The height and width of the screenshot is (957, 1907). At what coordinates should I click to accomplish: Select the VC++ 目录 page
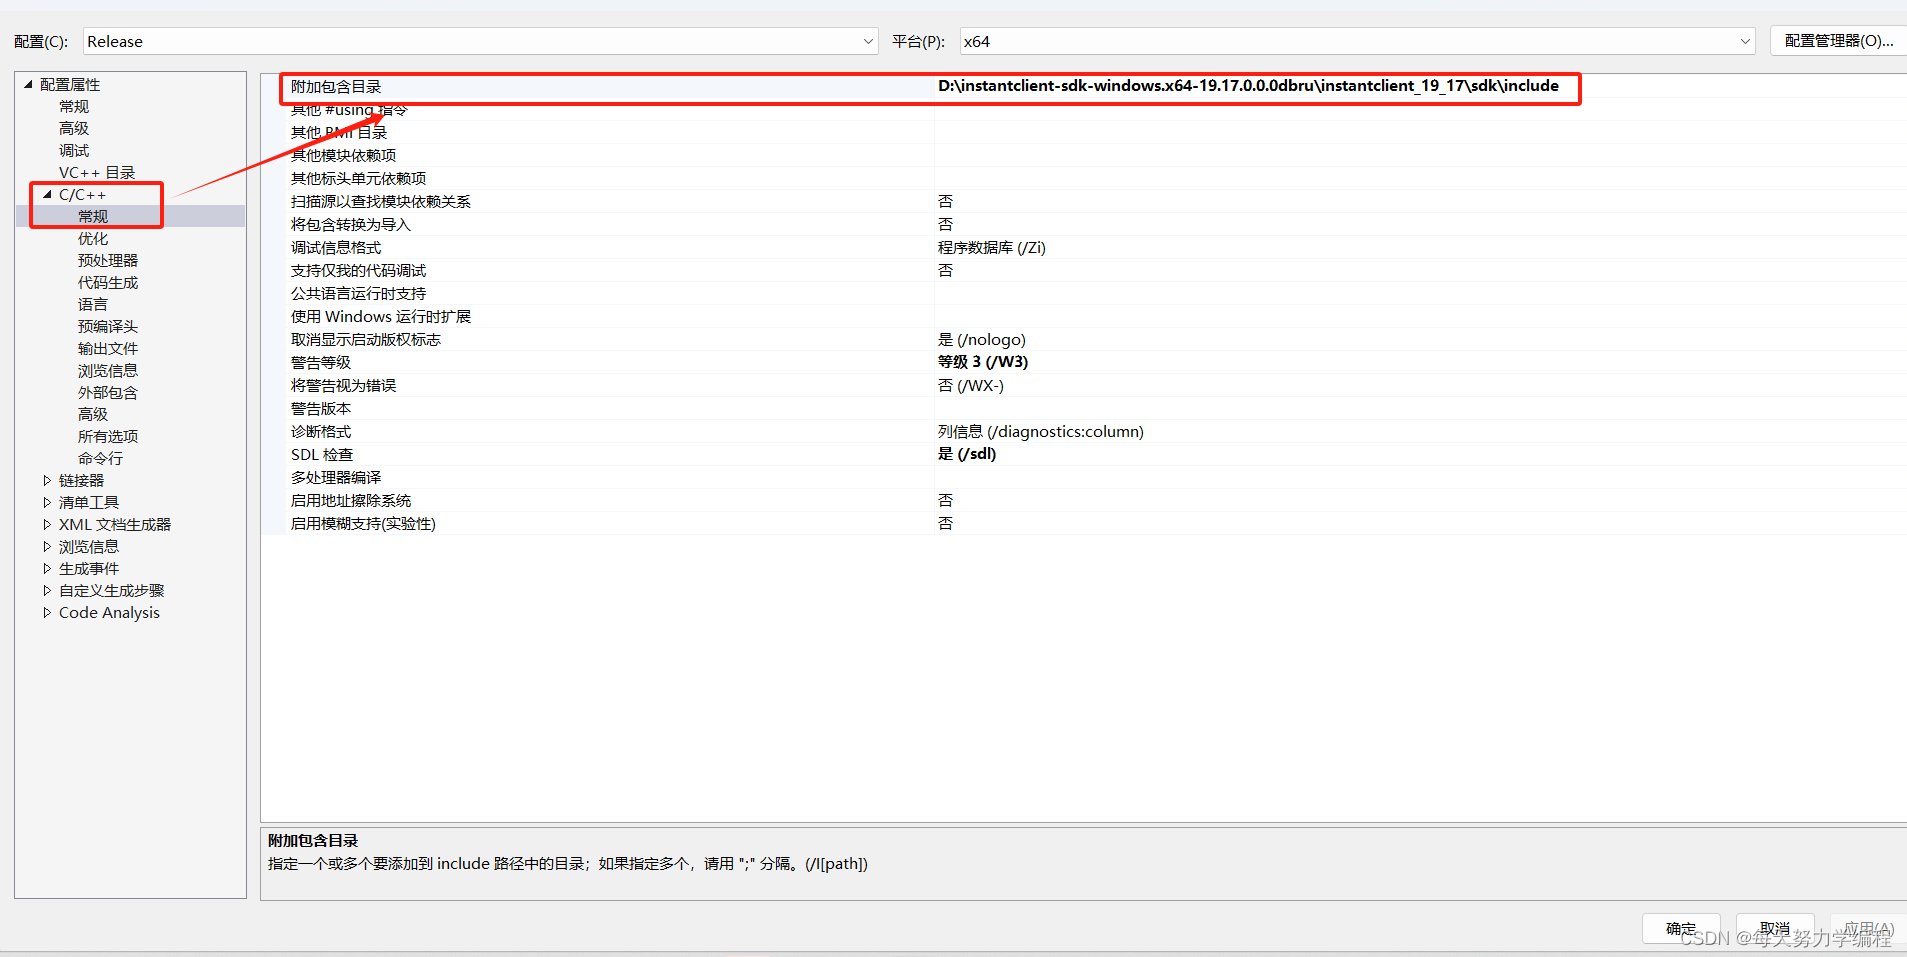(97, 172)
